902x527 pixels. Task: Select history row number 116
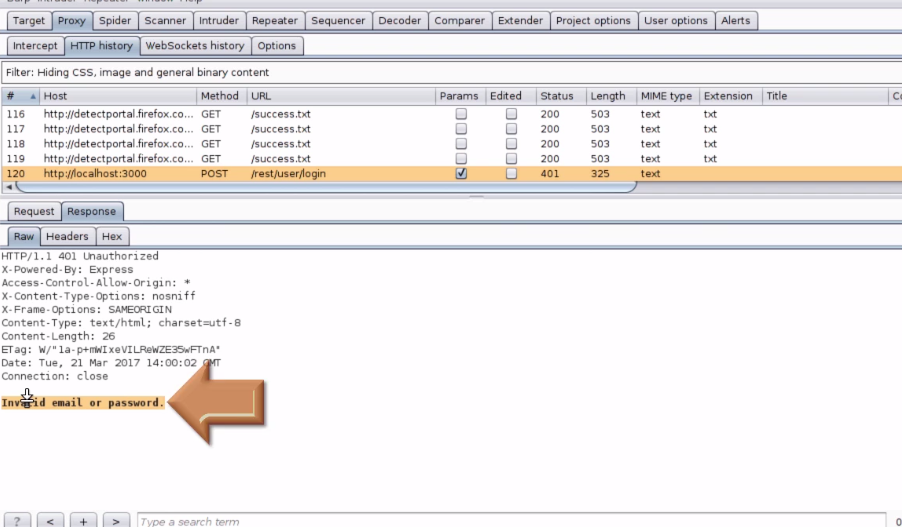(x=451, y=114)
